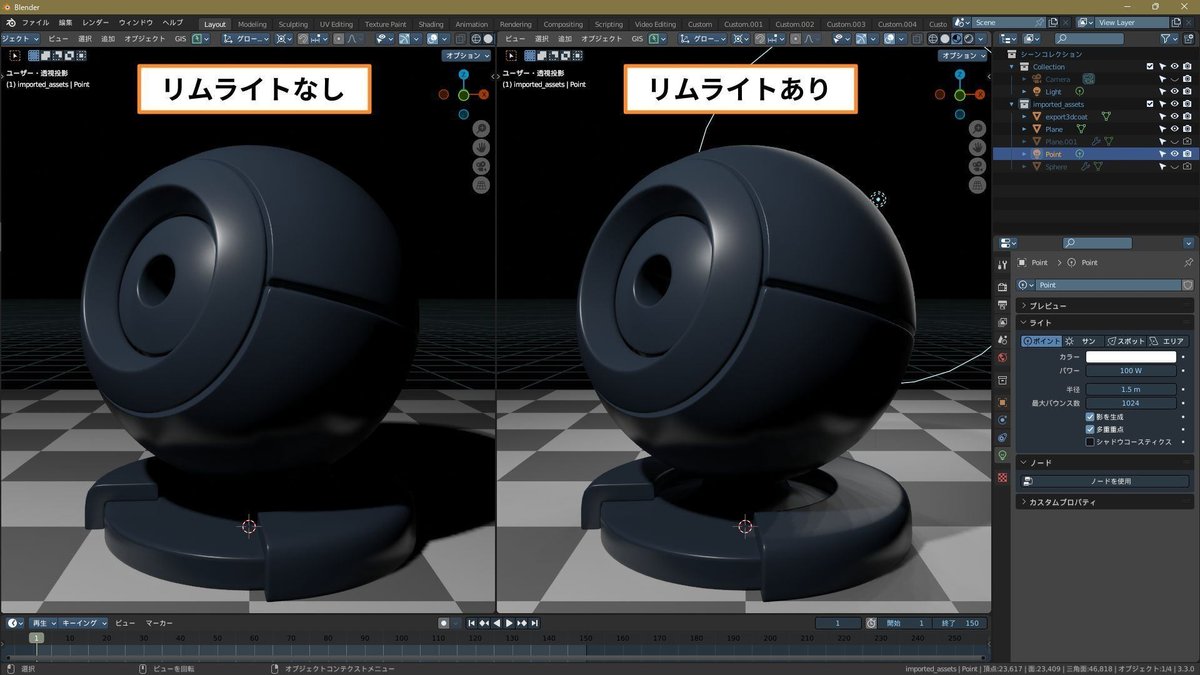
Task: Disable Plane in renders via camera icon
Action: [x=1187, y=129]
